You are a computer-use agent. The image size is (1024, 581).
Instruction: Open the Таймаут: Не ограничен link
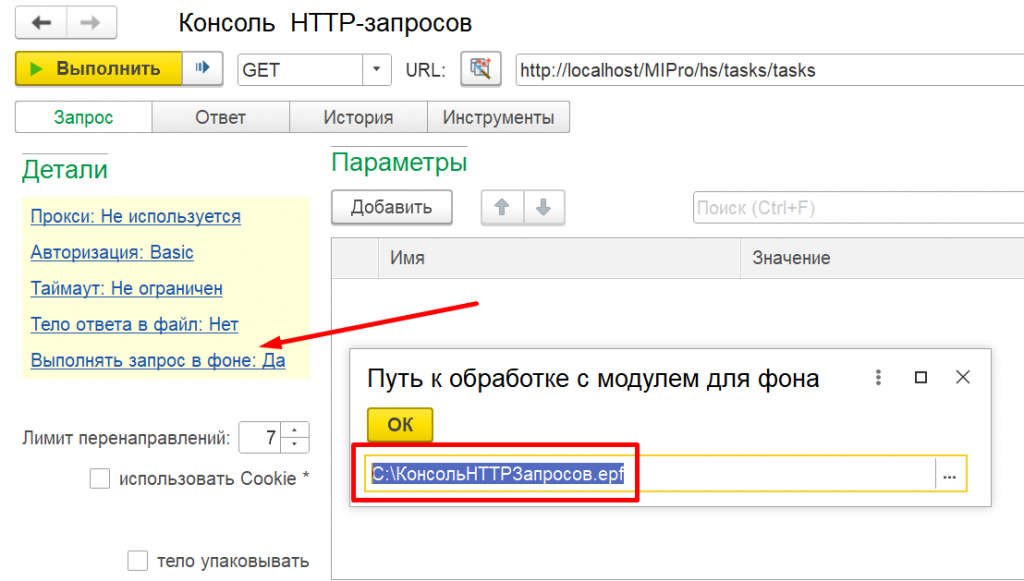click(x=127, y=288)
